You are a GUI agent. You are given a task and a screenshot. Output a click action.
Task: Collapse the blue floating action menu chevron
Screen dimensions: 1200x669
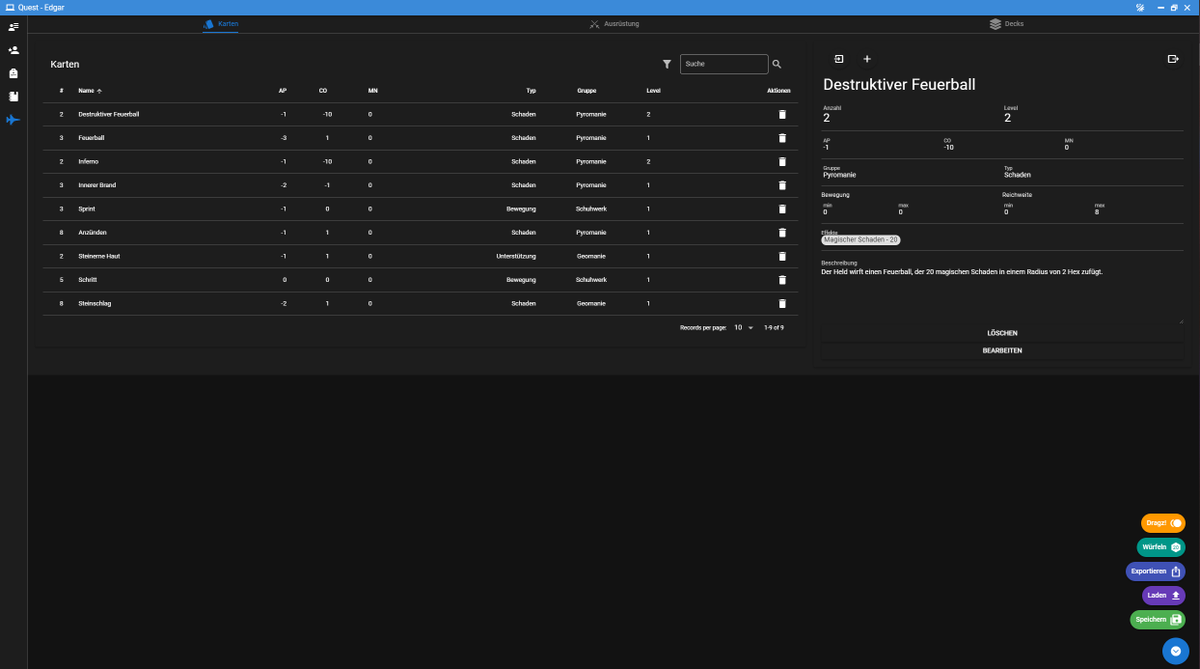click(x=1175, y=651)
